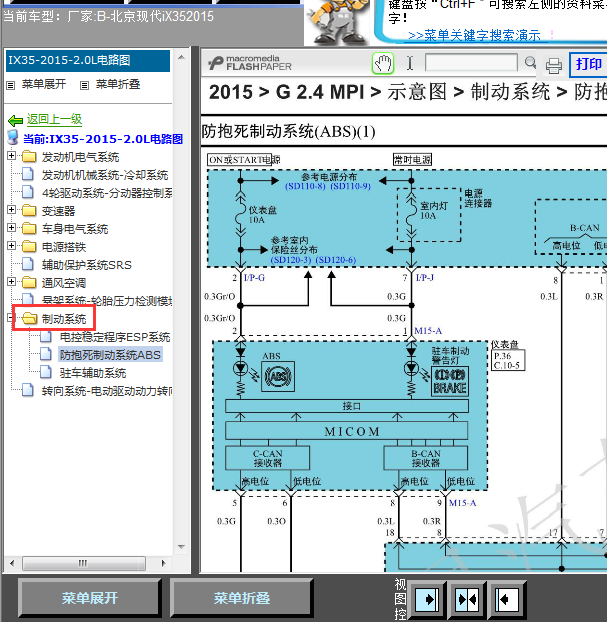Click the bottom 菜单折叠 button
Screen dimensions: 607x622
coord(242,598)
